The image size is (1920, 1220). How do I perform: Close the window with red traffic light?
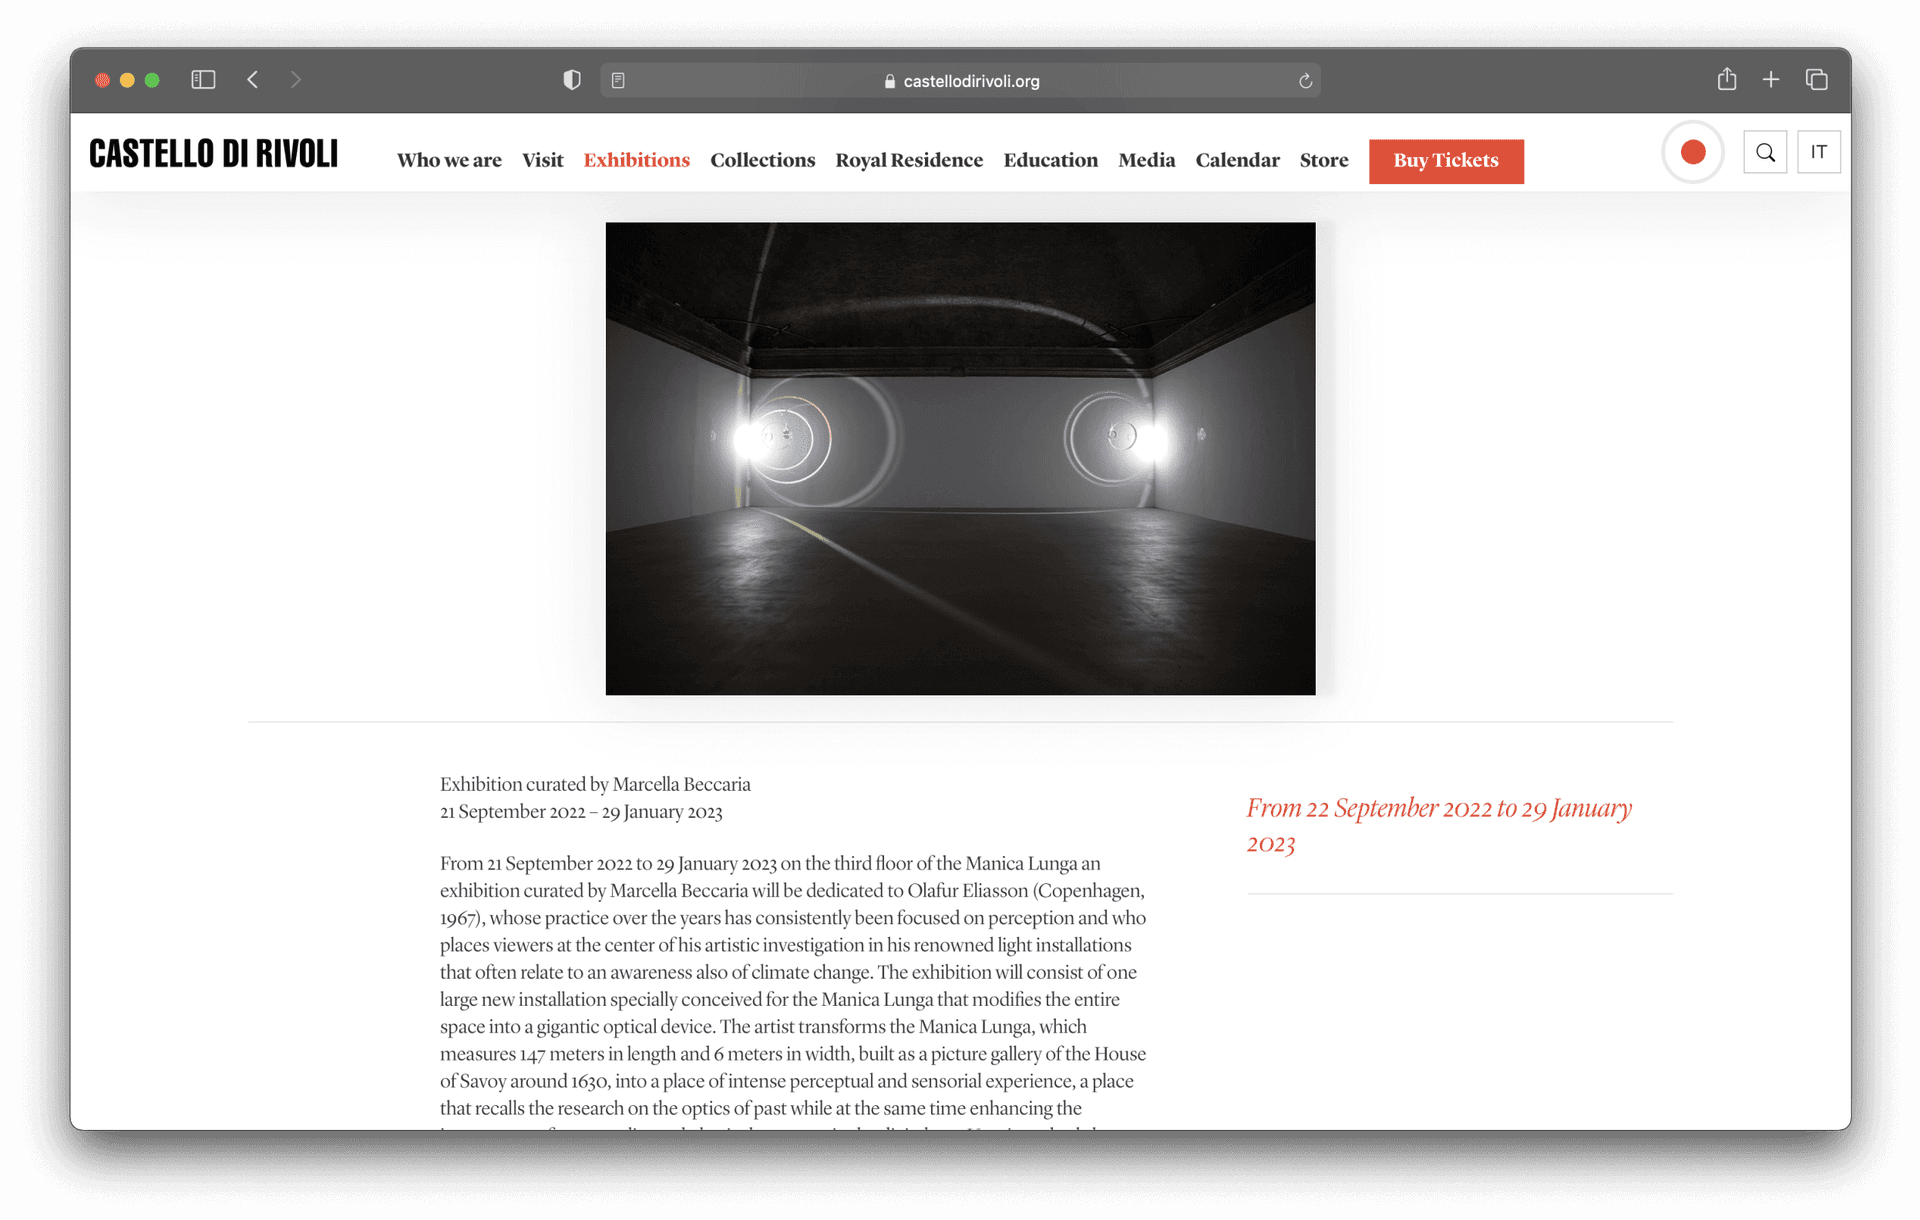pyautogui.click(x=102, y=80)
